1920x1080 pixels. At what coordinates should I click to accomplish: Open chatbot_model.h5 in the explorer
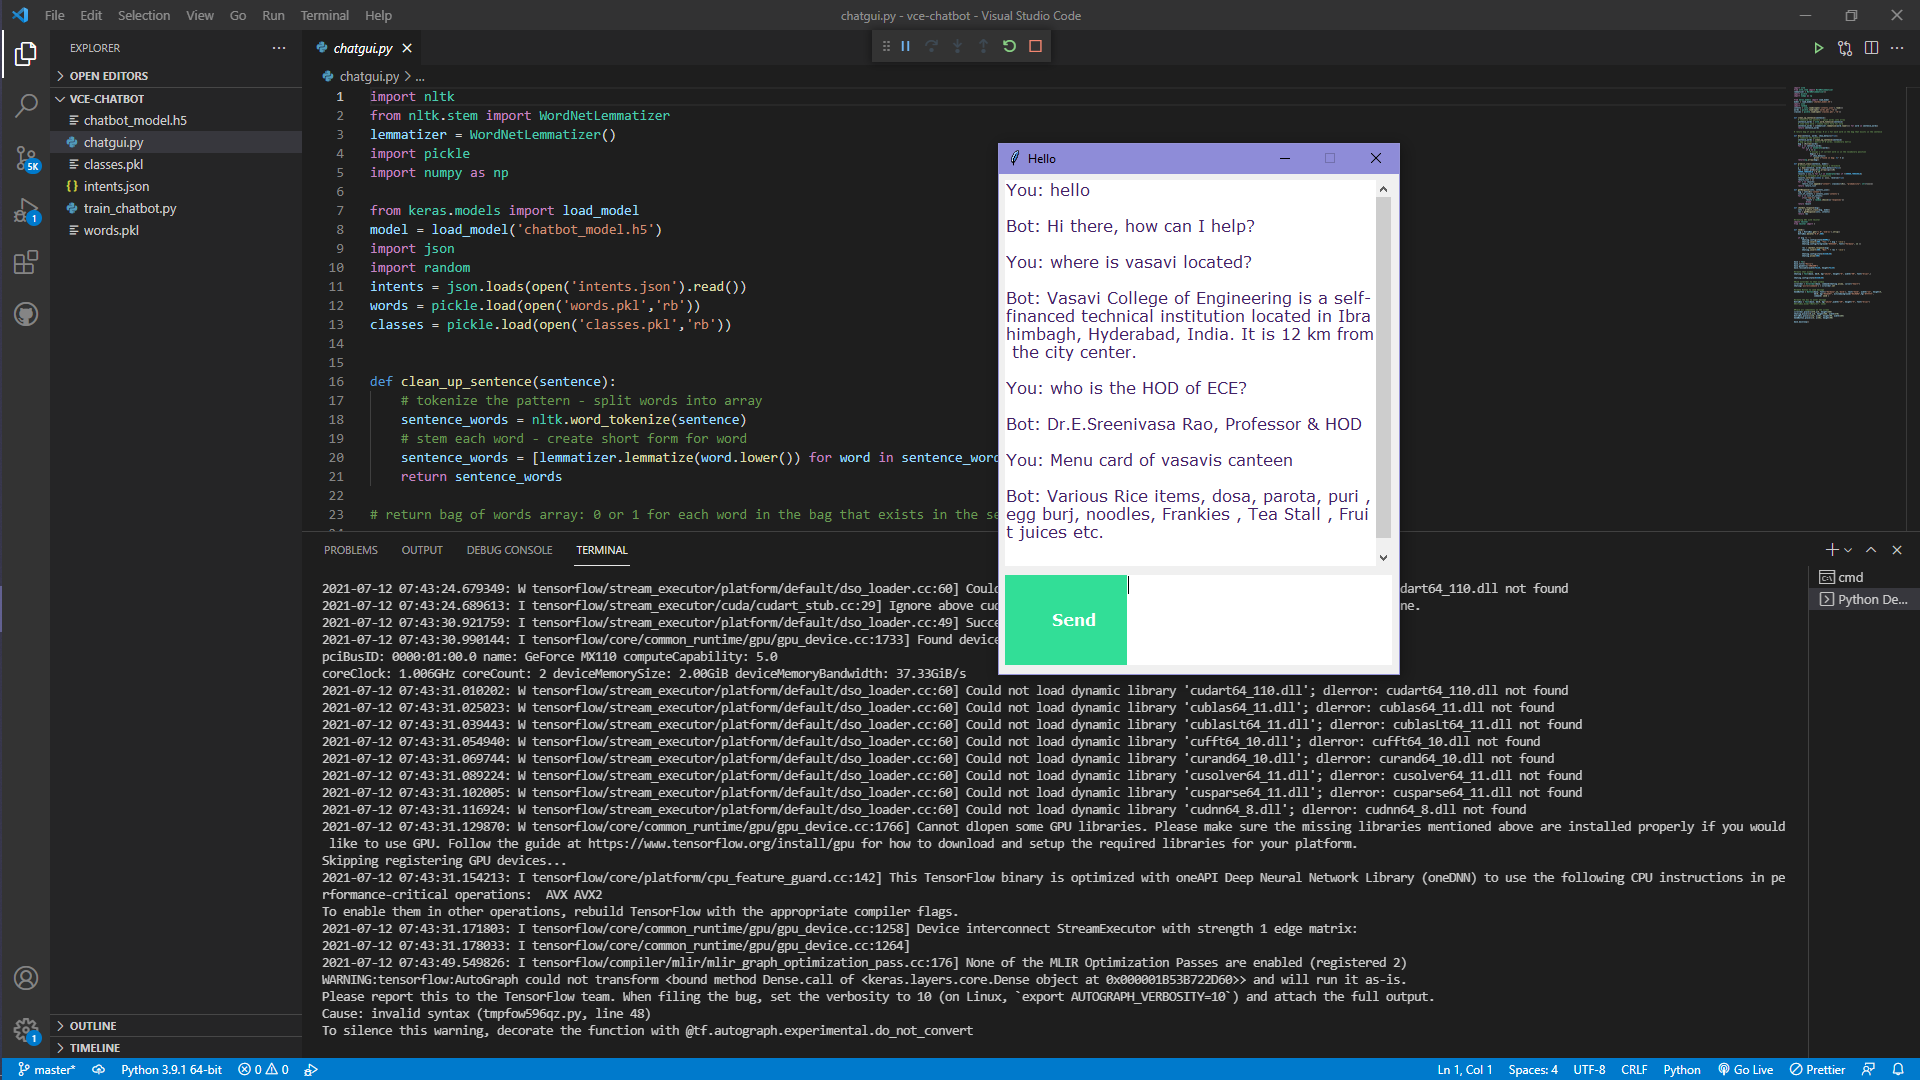176,120
